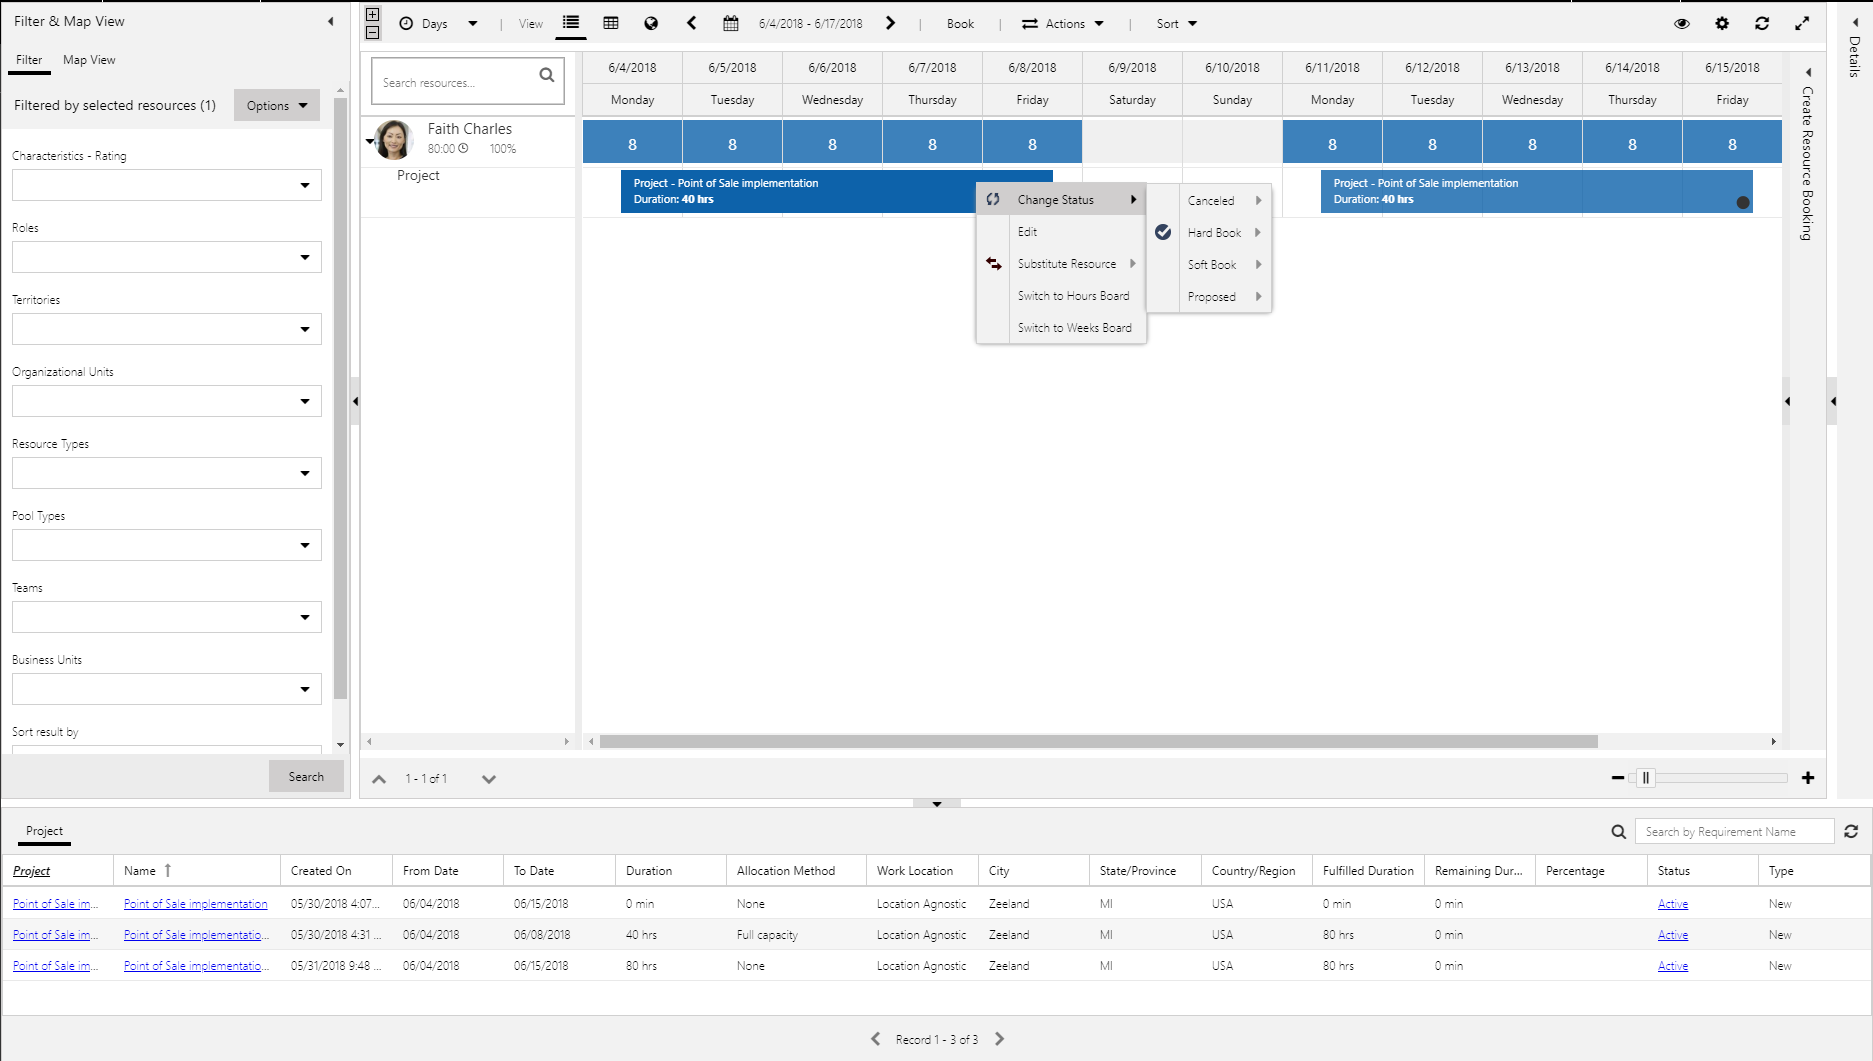
Task: Expand schedule board to full screen
Action: click(1802, 23)
